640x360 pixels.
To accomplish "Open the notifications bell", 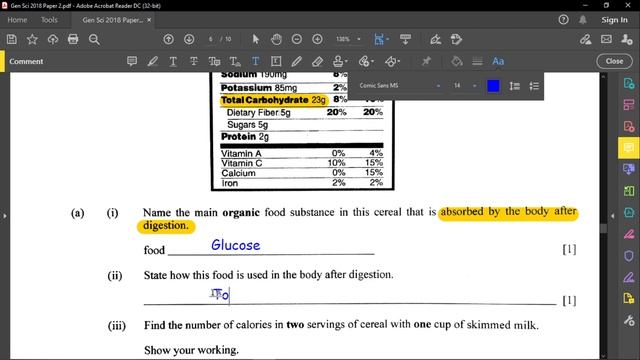I will coord(583,20).
